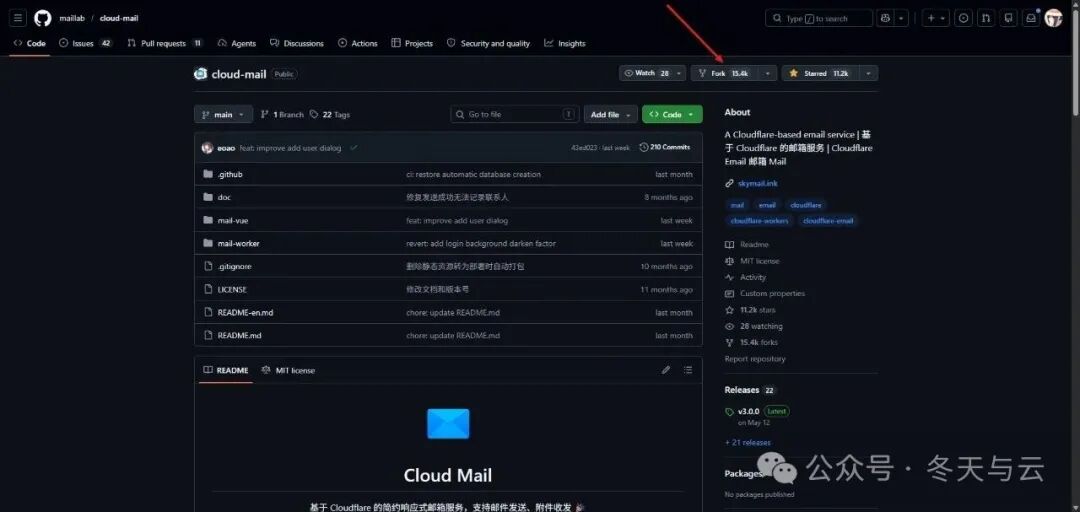Open the README outline list icon
This screenshot has width=1080, height=512.
(x=687, y=370)
